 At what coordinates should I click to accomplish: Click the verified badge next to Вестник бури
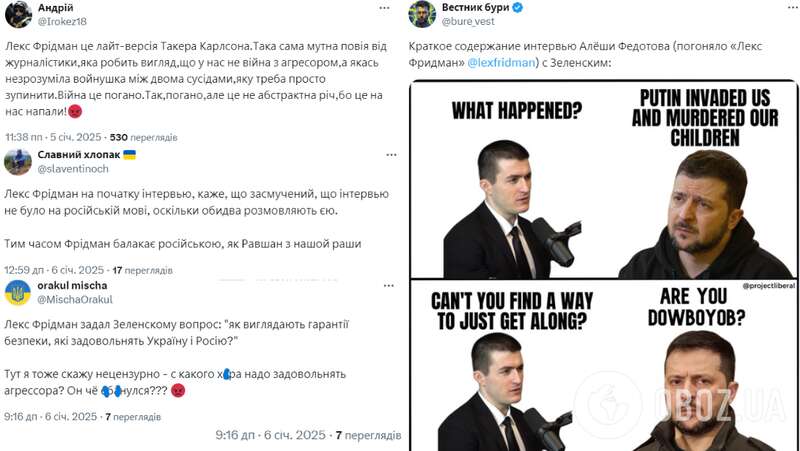(x=517, y=7)
